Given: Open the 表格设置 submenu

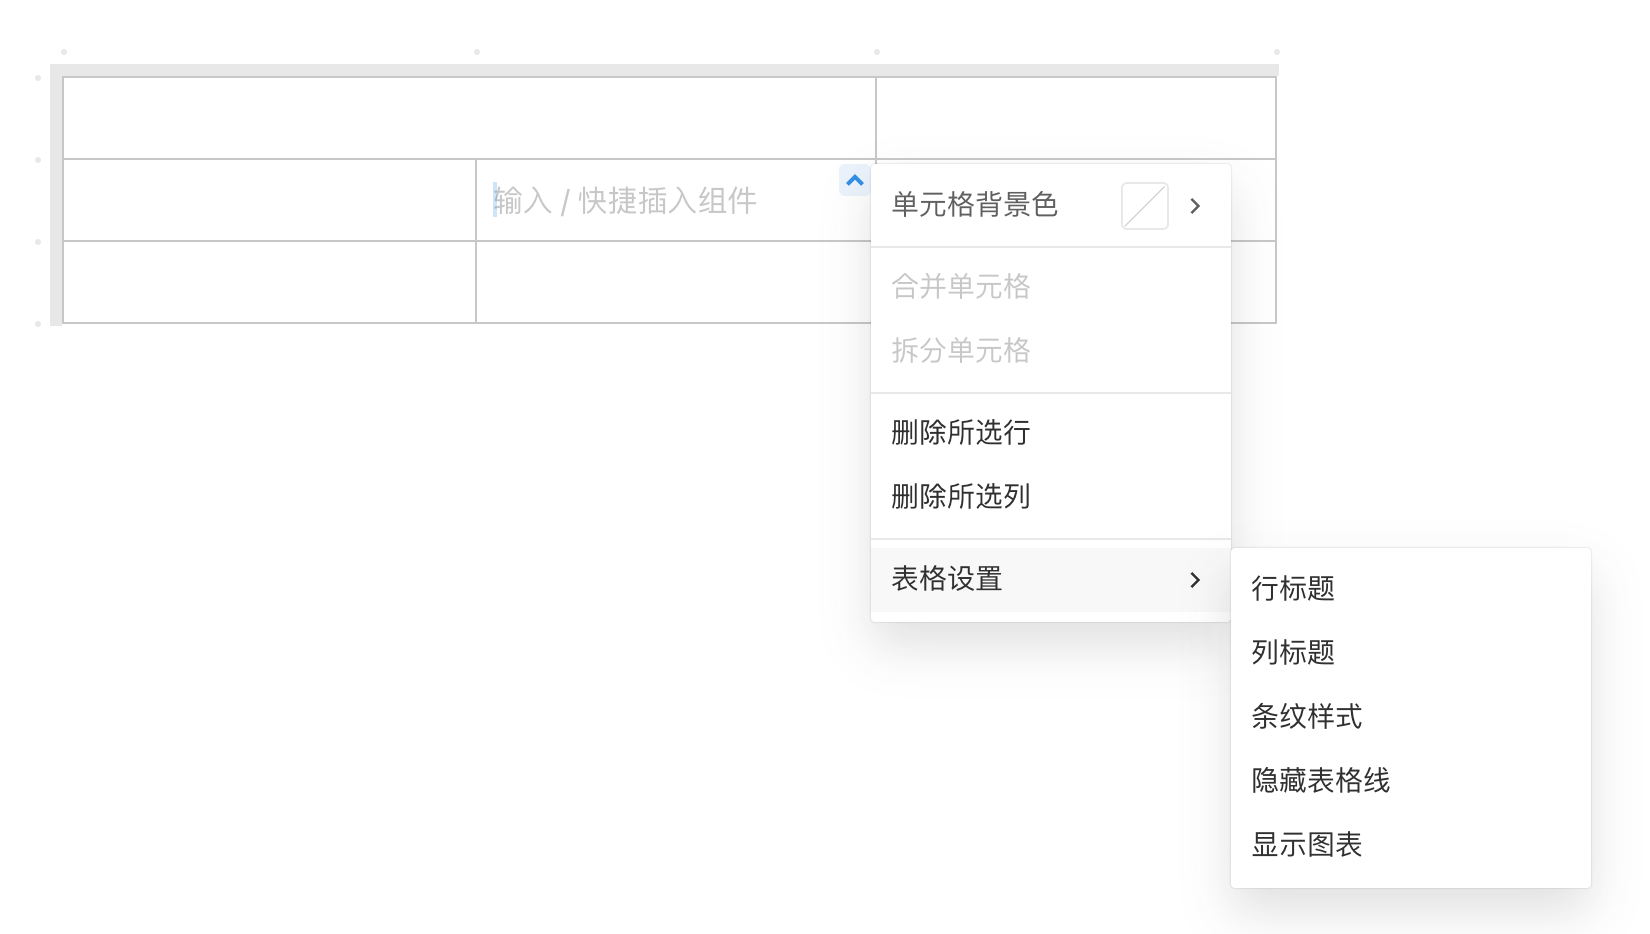Looking at the screenshot, I should click(x=1051, y=579).
